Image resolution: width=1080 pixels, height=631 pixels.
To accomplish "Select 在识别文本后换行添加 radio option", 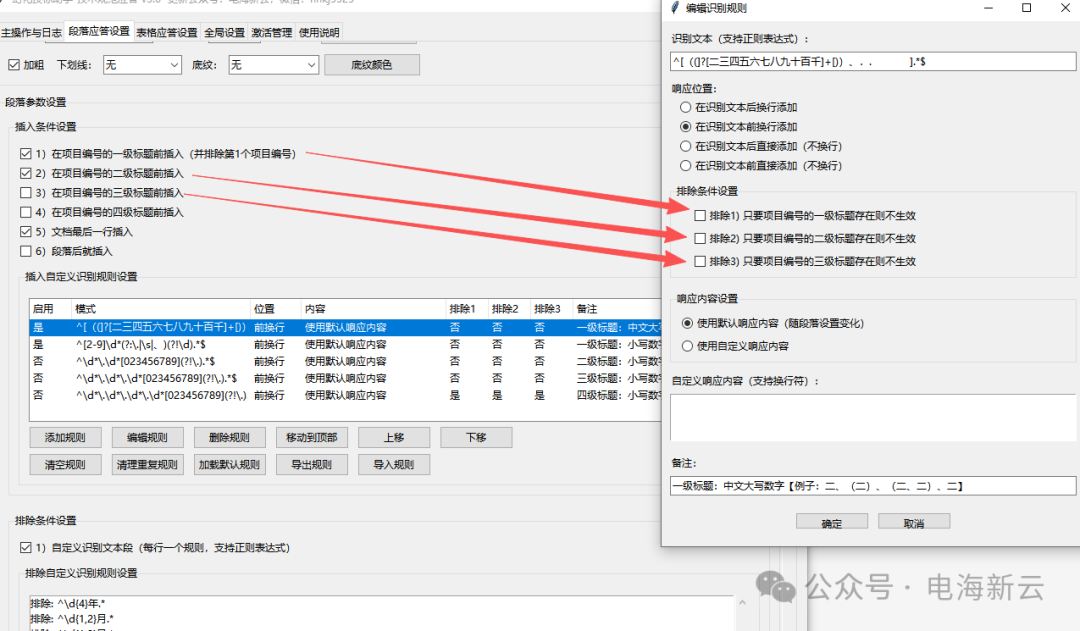I will click(x=685, y=107).
